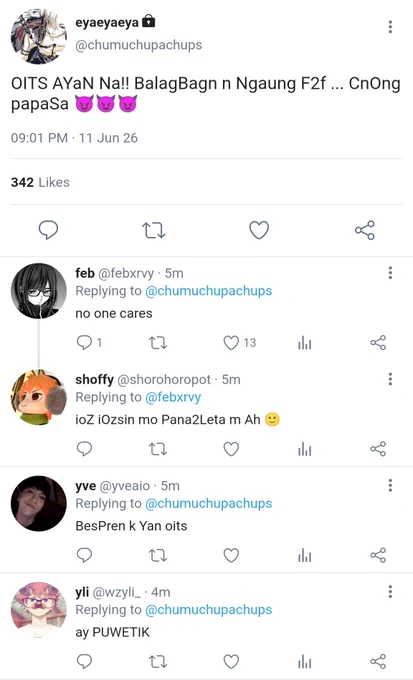Viewport: 413px width, 680px height.
Task: View analytics for feb's reply
Action: tap(305, 343)
